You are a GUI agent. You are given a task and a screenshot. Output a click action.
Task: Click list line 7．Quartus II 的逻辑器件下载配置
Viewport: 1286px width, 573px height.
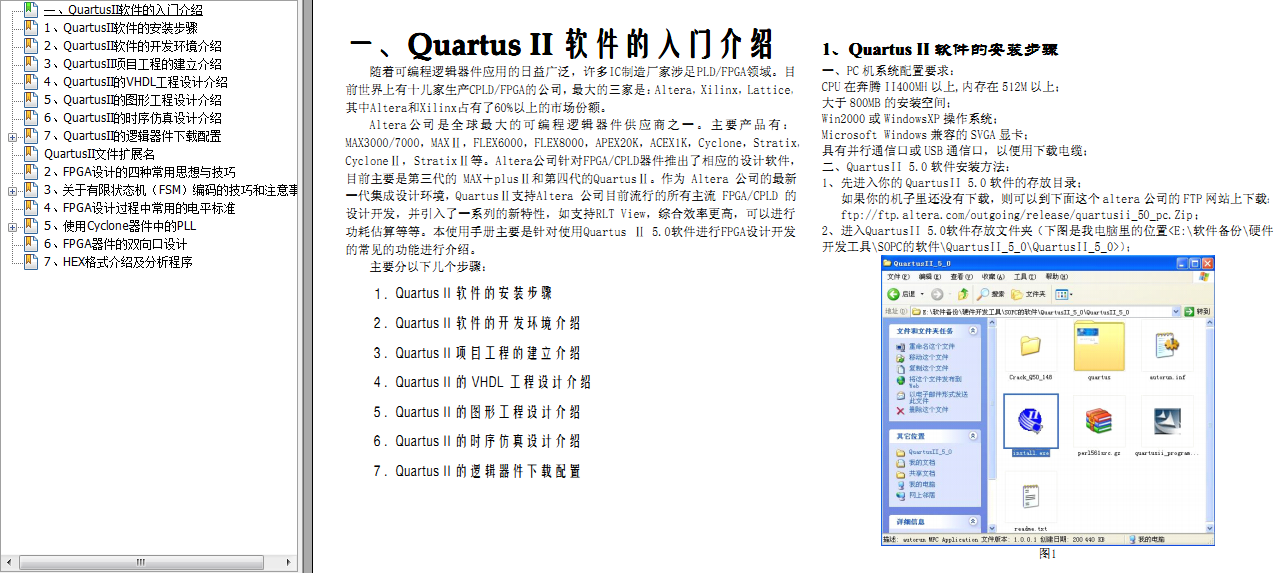point(477,471)
